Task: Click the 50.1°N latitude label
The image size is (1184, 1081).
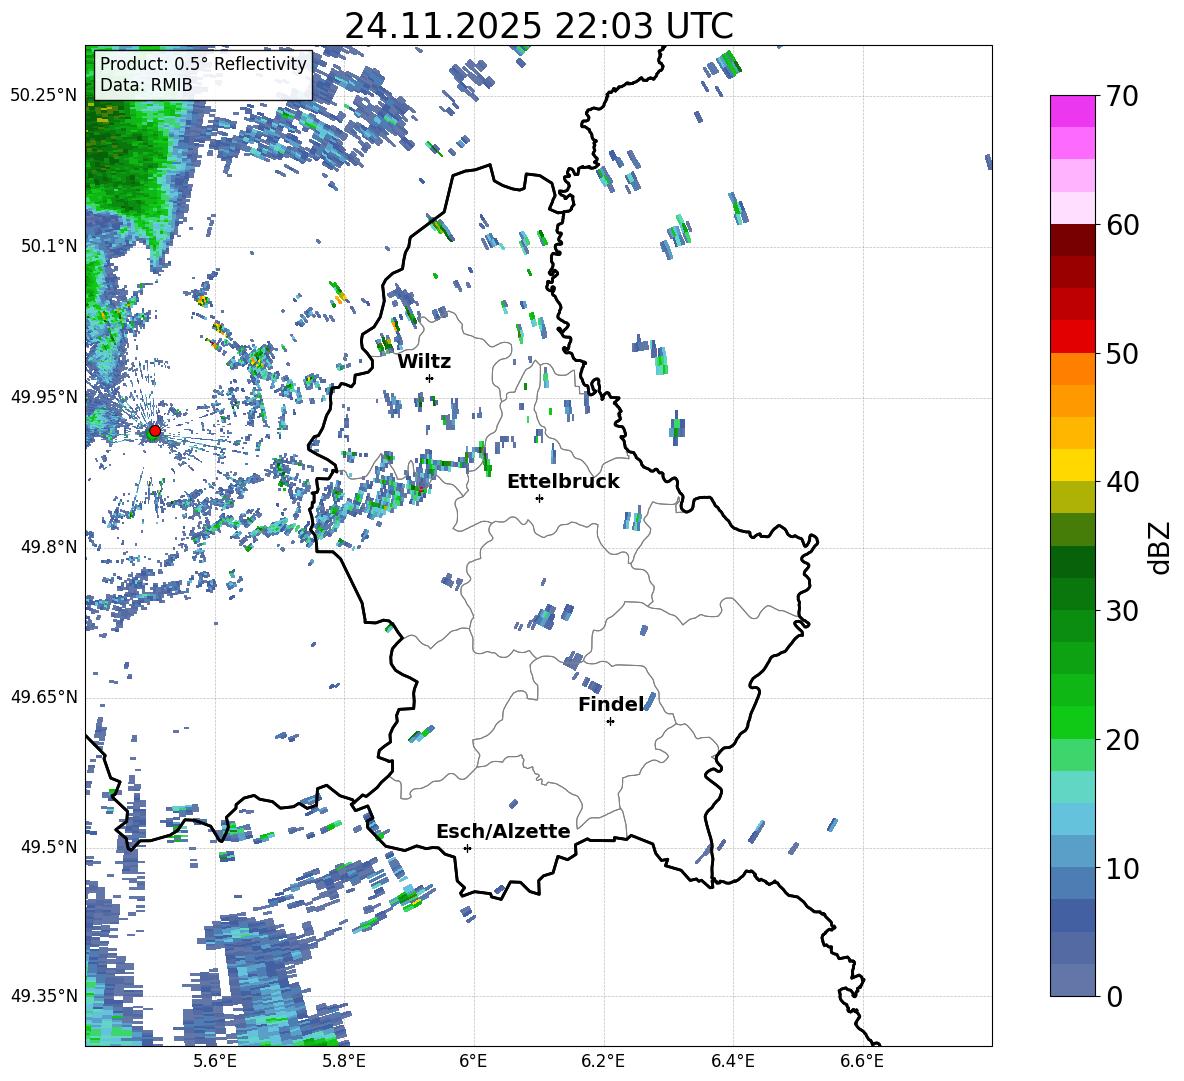Action: (48, 246)
